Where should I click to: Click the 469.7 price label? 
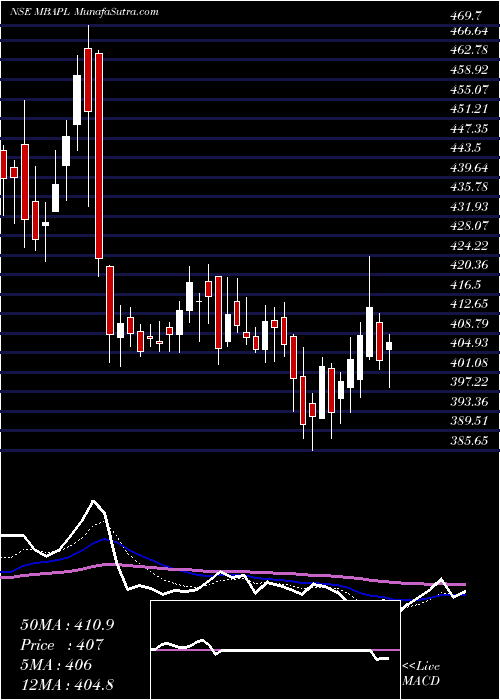[x=466, y=16]
